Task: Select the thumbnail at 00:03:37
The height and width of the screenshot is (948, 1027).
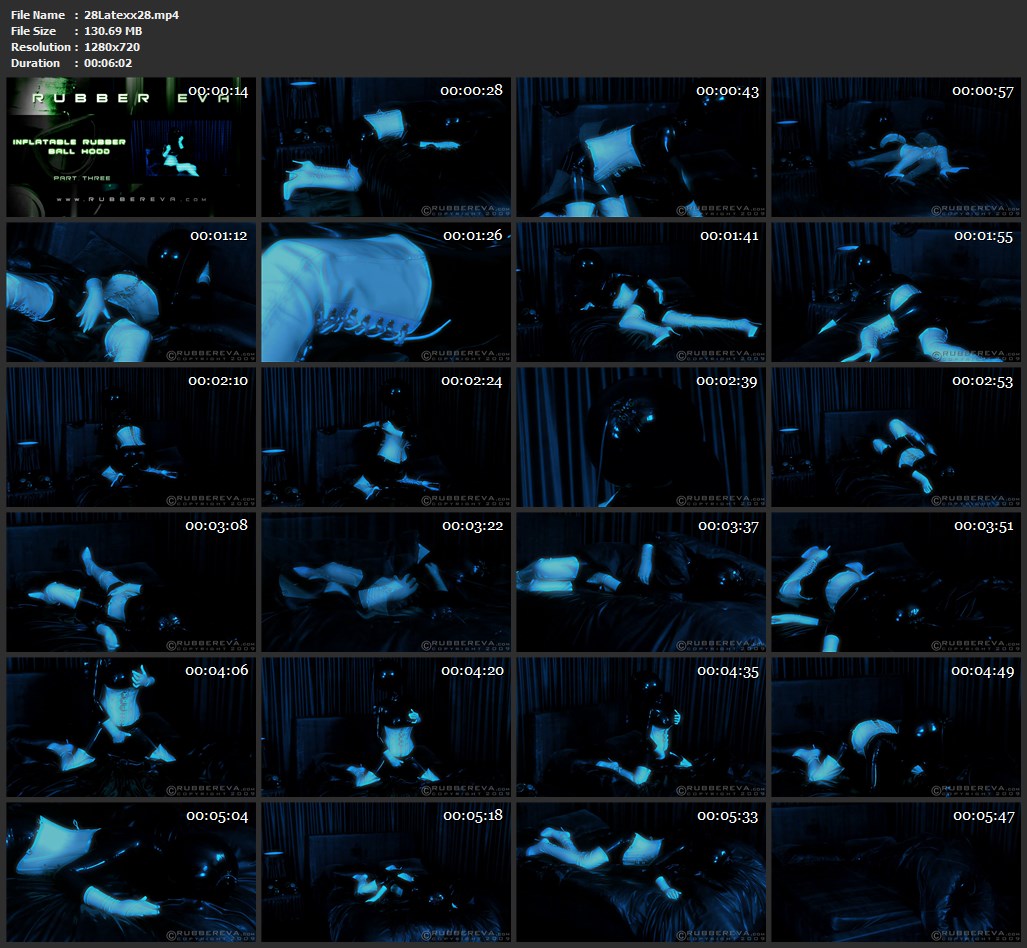Action: pyautogui.click(x=641, y=582)
